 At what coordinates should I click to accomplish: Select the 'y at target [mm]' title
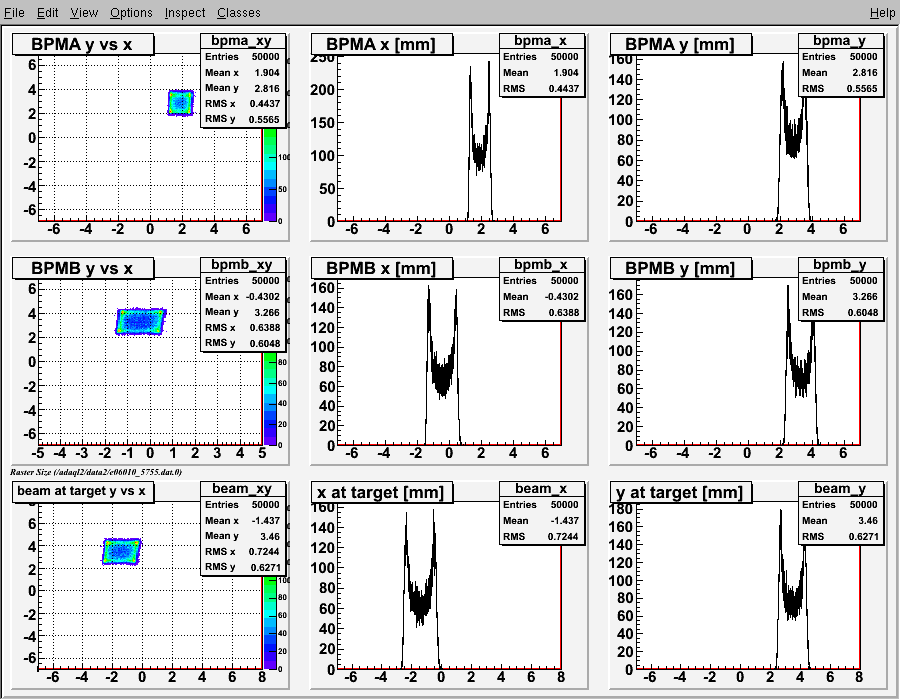point(680,492)
